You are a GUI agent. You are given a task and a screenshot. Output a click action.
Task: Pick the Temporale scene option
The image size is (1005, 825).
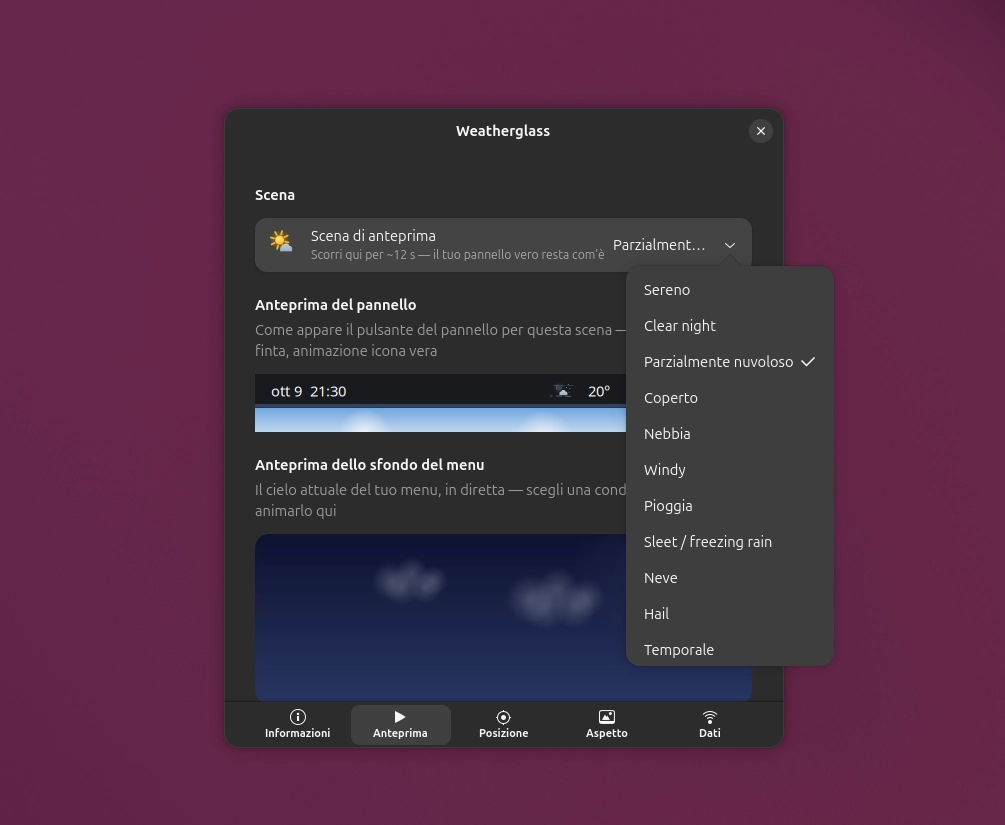pyautogui.click(x=729, y=649)
